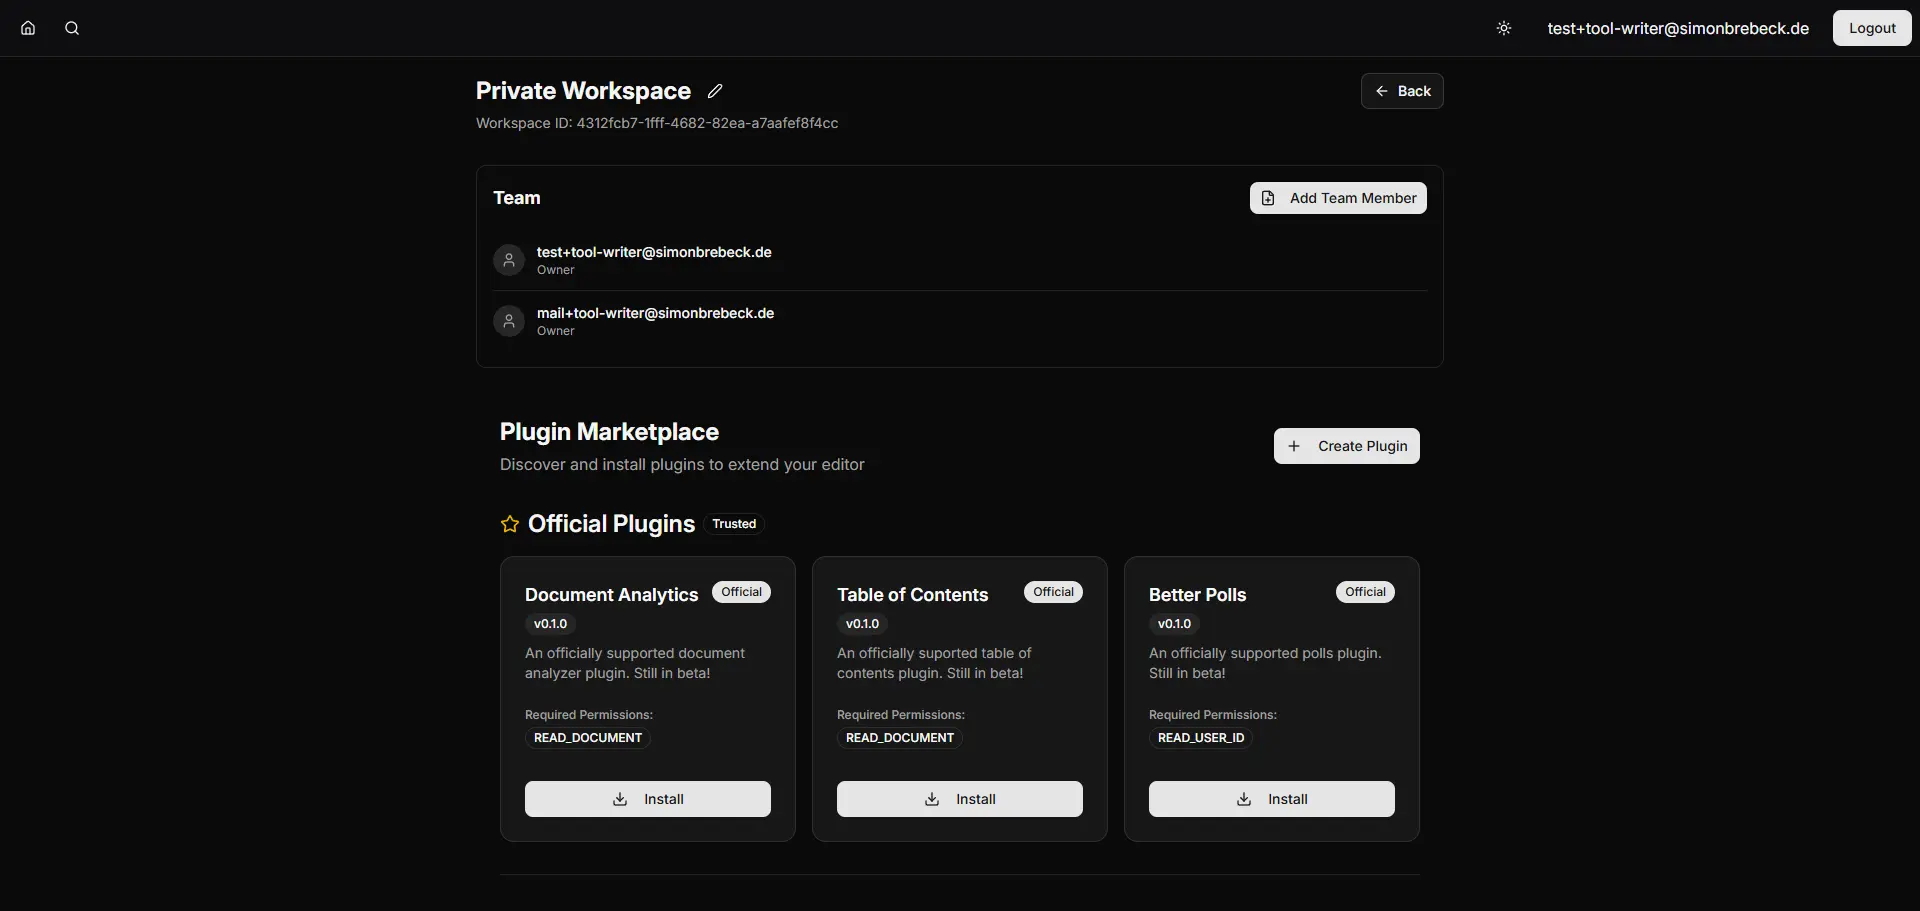Click the user email in the header
This screenshot has height=911, width=1920.
(1677, 28)
